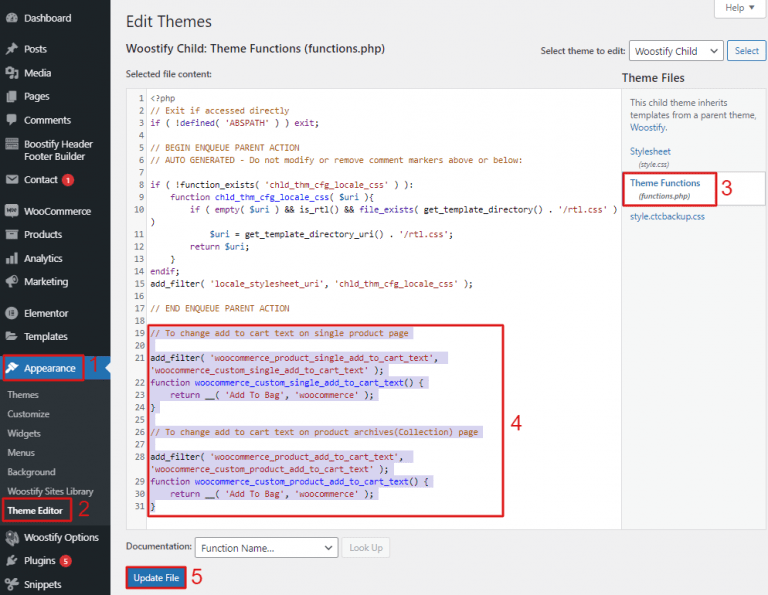This screenshot has width=768, height=595.
Task: Open Widgets under Appearance
Action: [x=24, y=433]
